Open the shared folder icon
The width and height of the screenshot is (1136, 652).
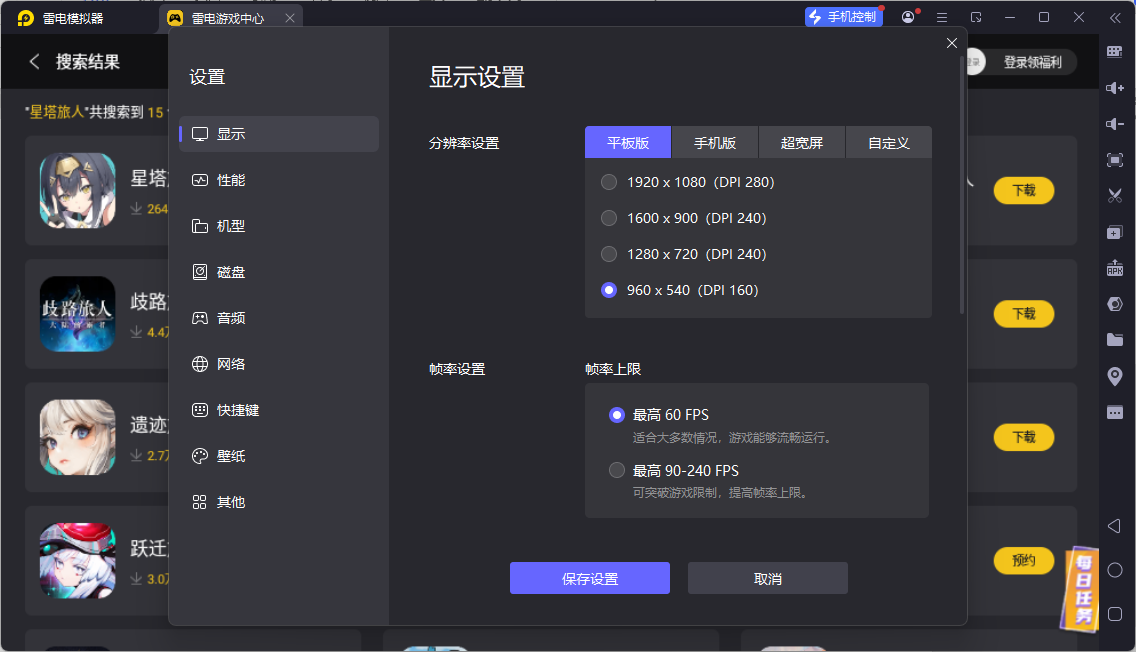(x=1115, y=339)
